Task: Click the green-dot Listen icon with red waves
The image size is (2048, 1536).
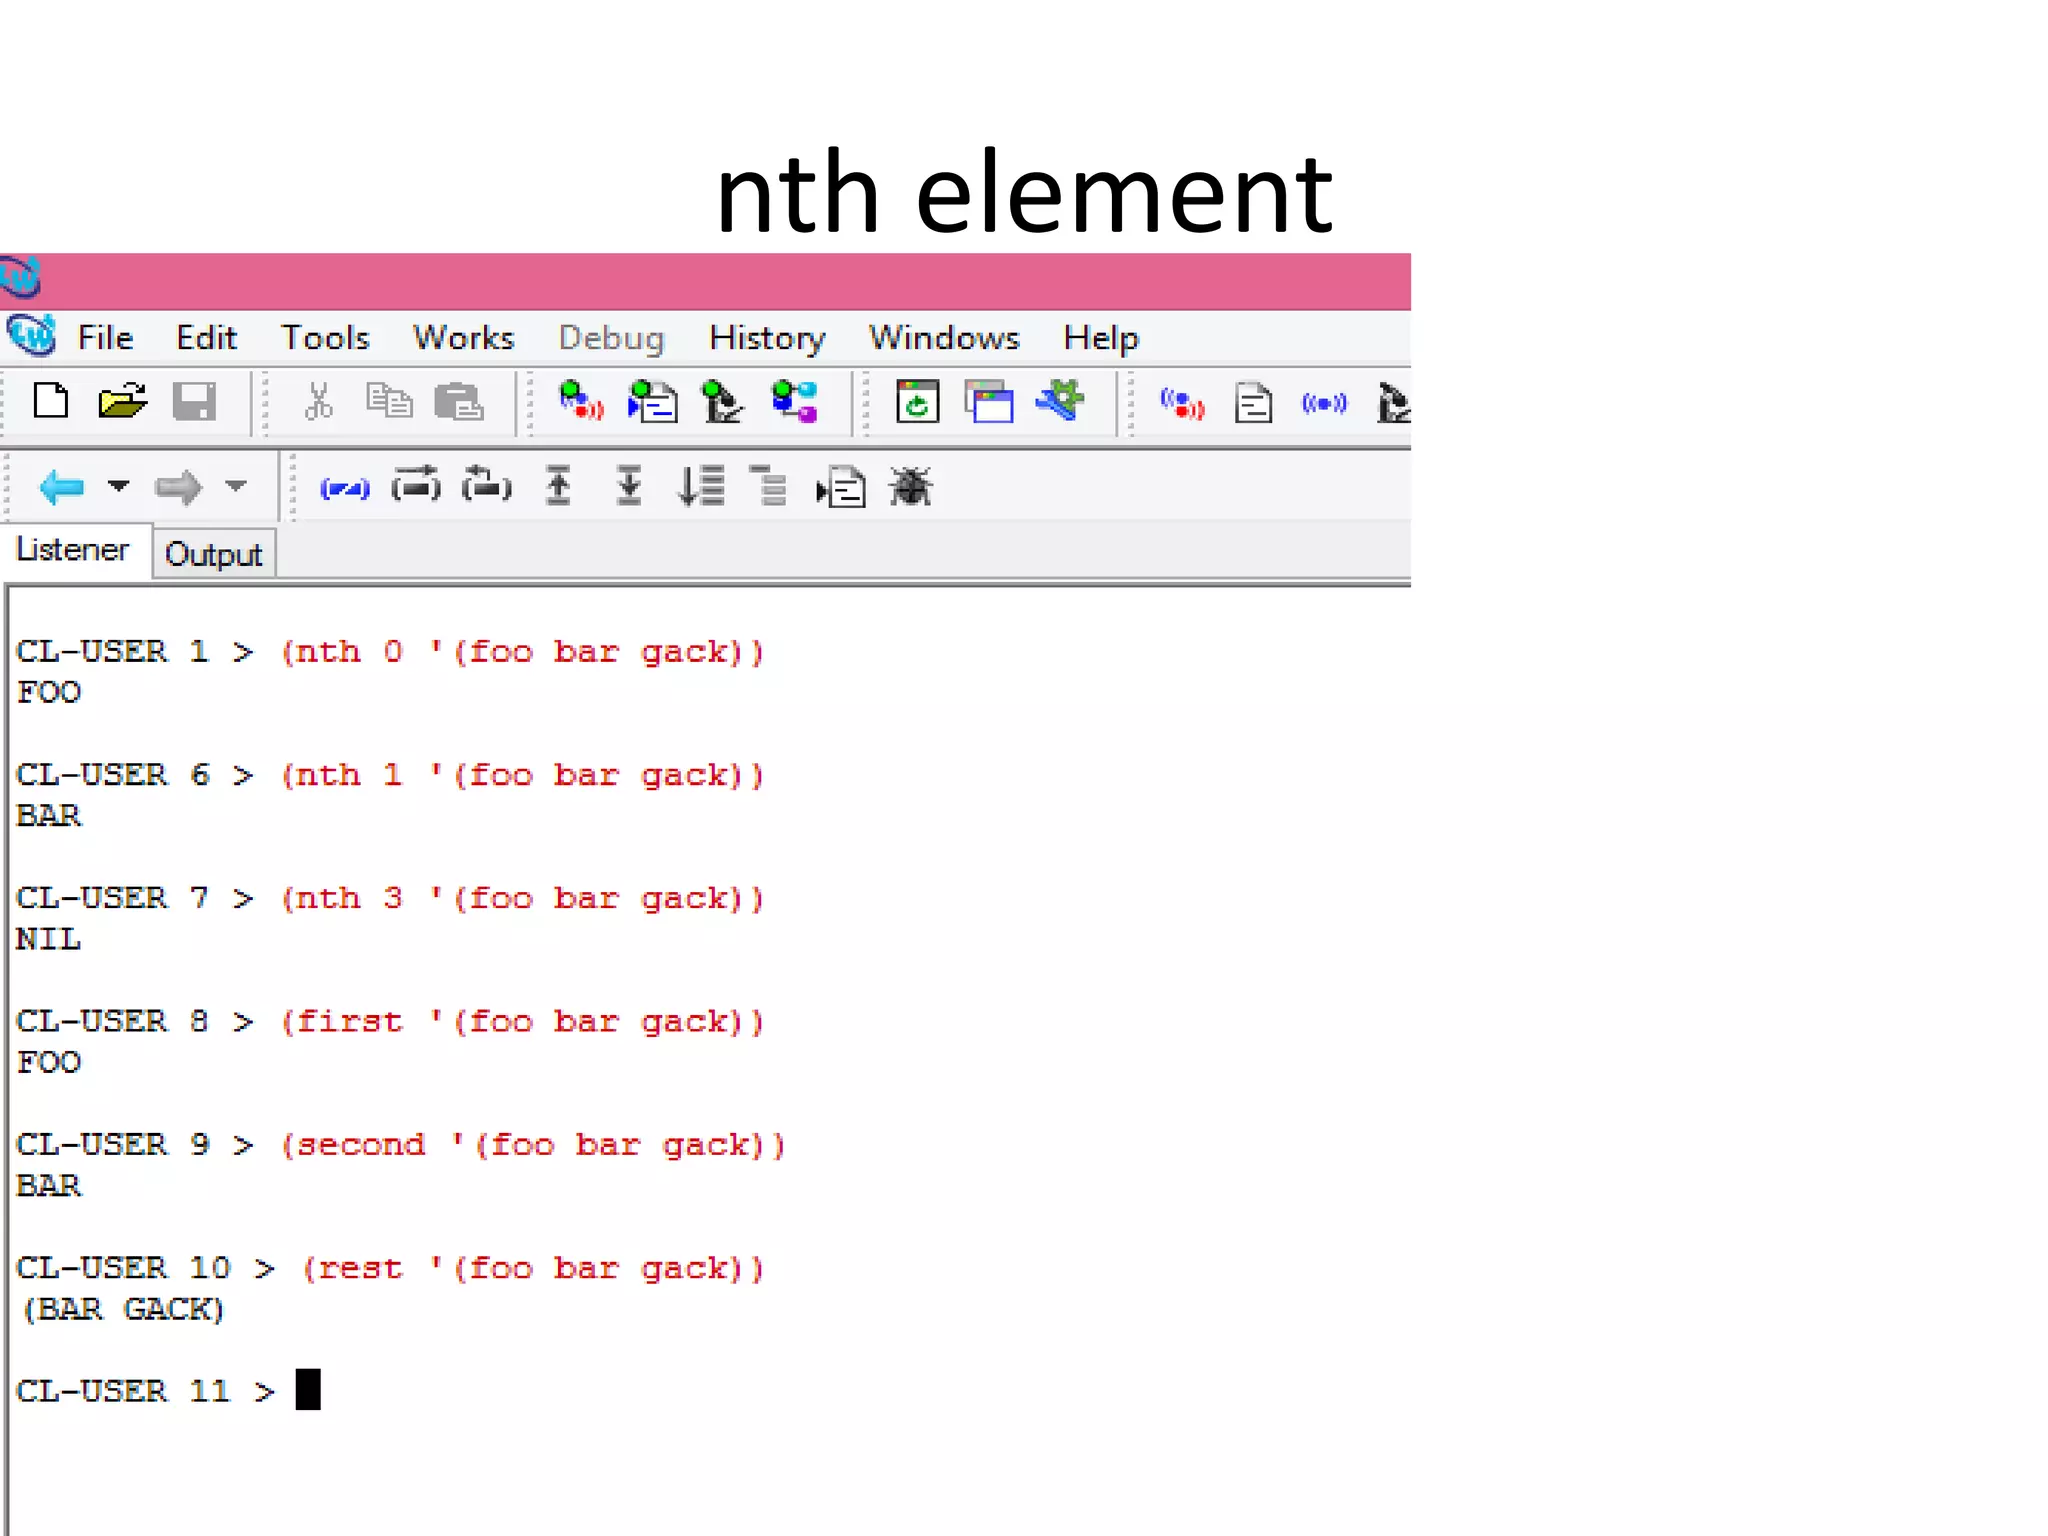Action: point(581,402)
